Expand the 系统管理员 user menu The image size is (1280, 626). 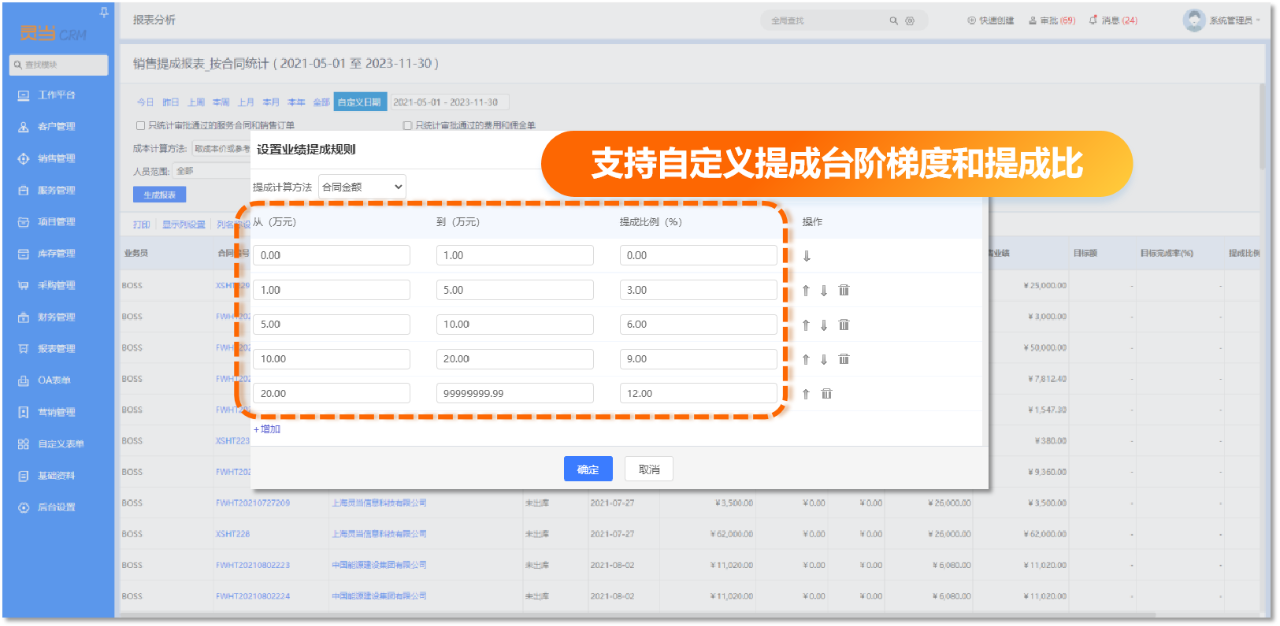pos(1222,20)
